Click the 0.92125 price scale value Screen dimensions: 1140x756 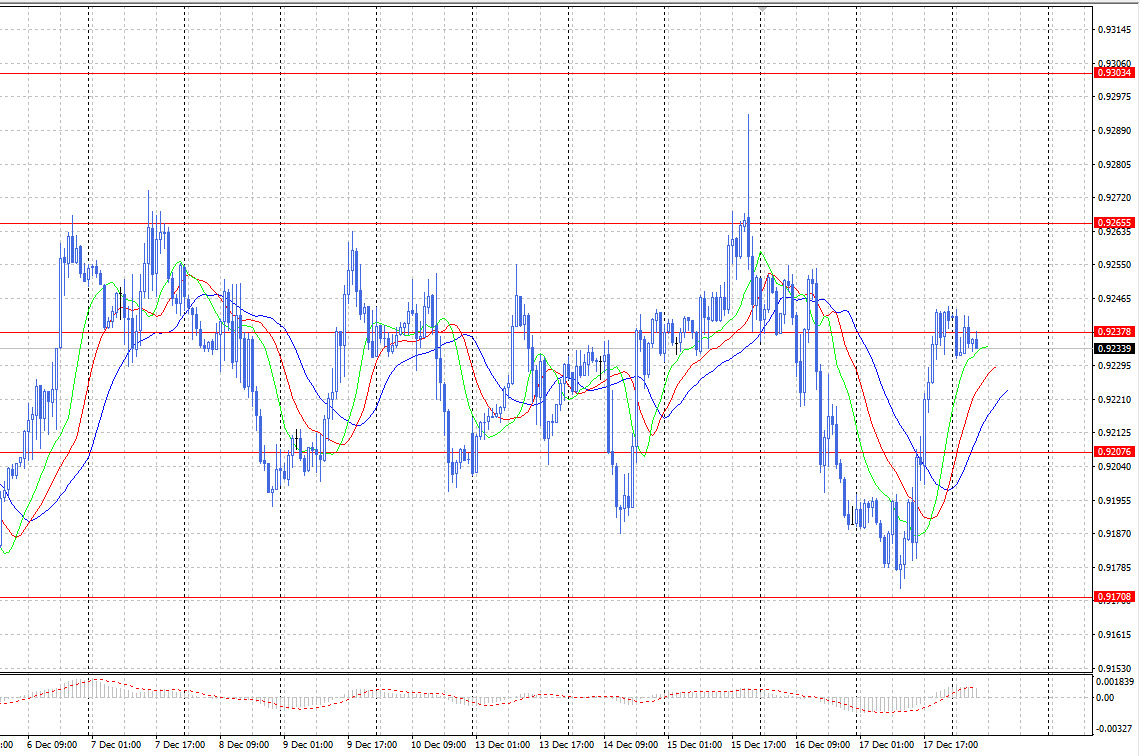(x=1114, y=433)
